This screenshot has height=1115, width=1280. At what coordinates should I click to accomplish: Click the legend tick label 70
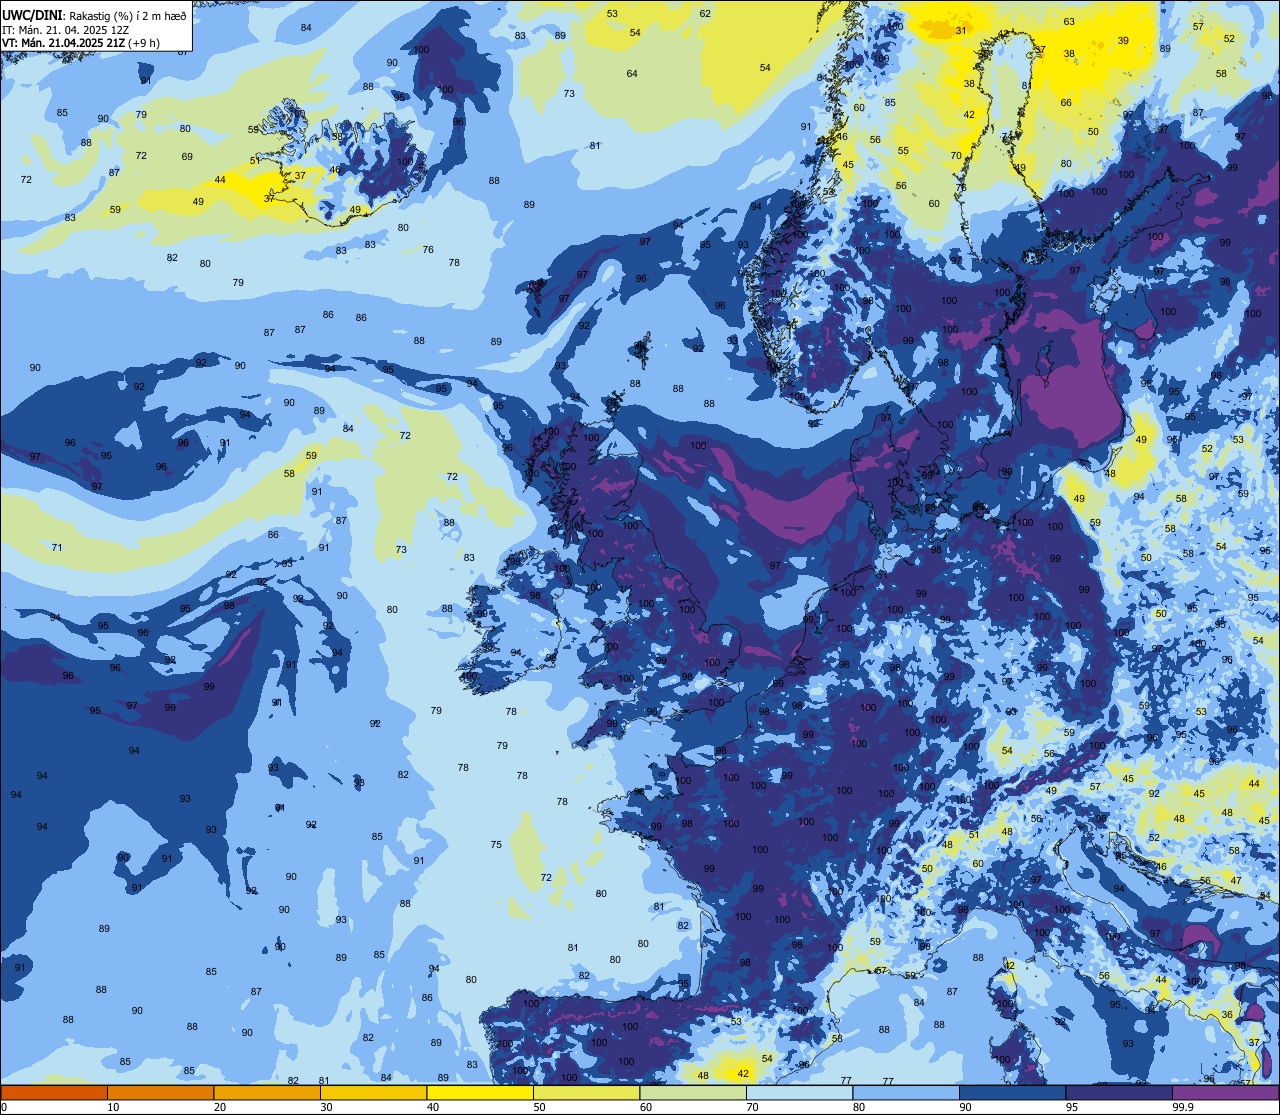(752, 1107)
